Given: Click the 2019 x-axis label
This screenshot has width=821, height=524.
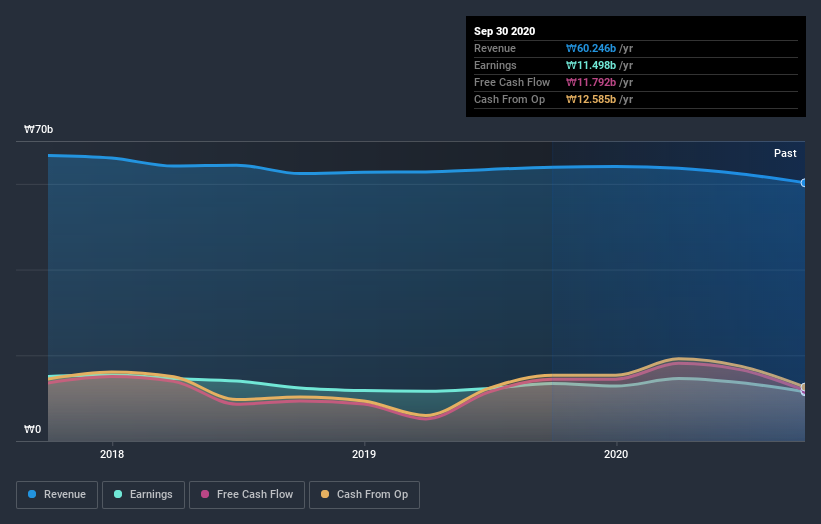Looking at the screenshot, I should point(364,454).
